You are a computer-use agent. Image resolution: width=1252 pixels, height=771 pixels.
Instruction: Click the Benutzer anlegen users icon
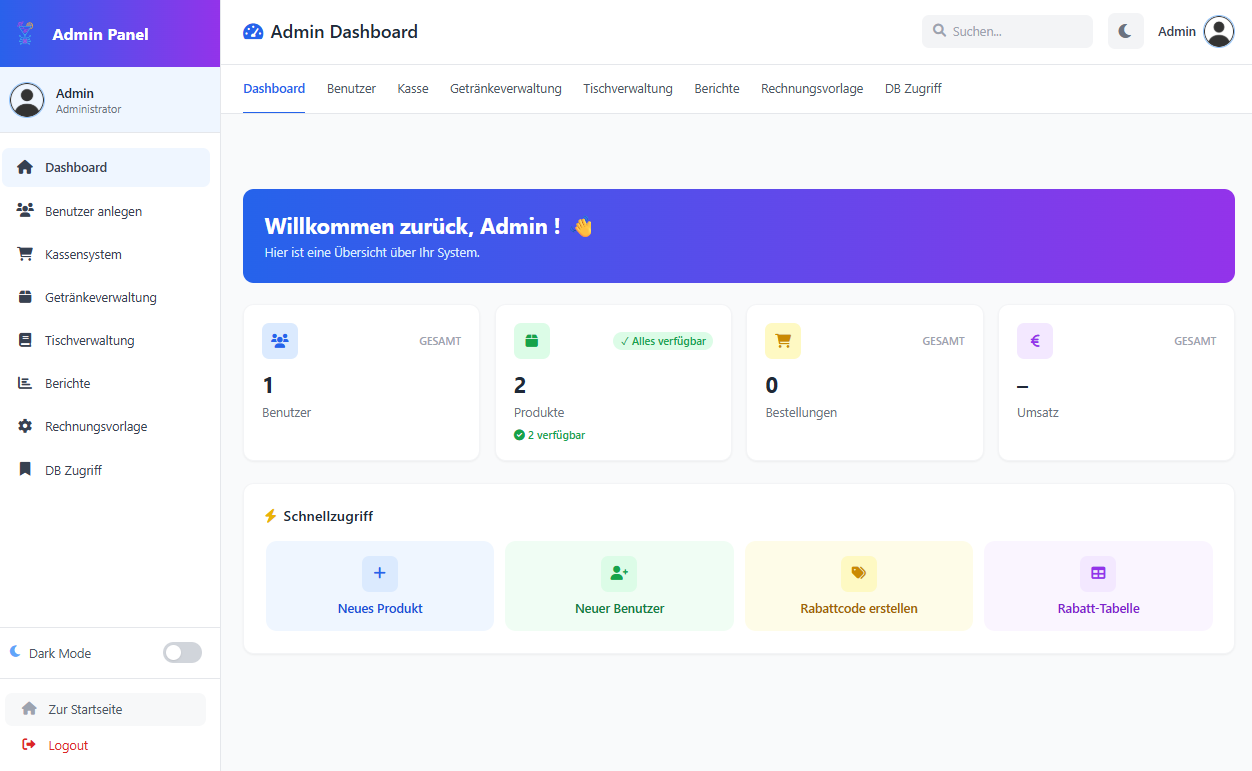[x=25, y=211]
